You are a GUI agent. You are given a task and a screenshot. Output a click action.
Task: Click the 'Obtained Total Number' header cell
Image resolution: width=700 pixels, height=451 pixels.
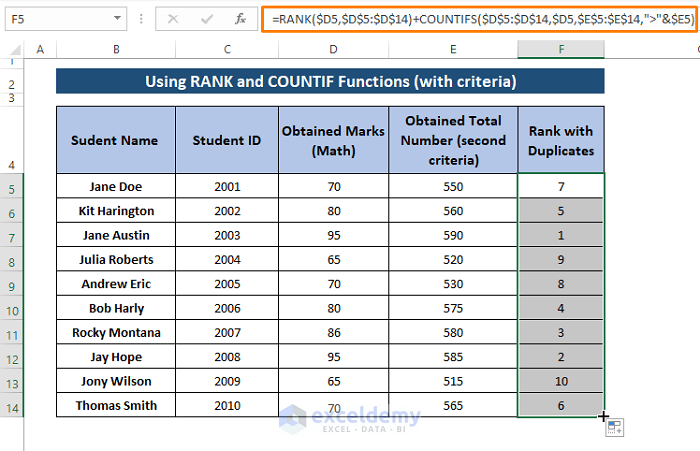453,140
